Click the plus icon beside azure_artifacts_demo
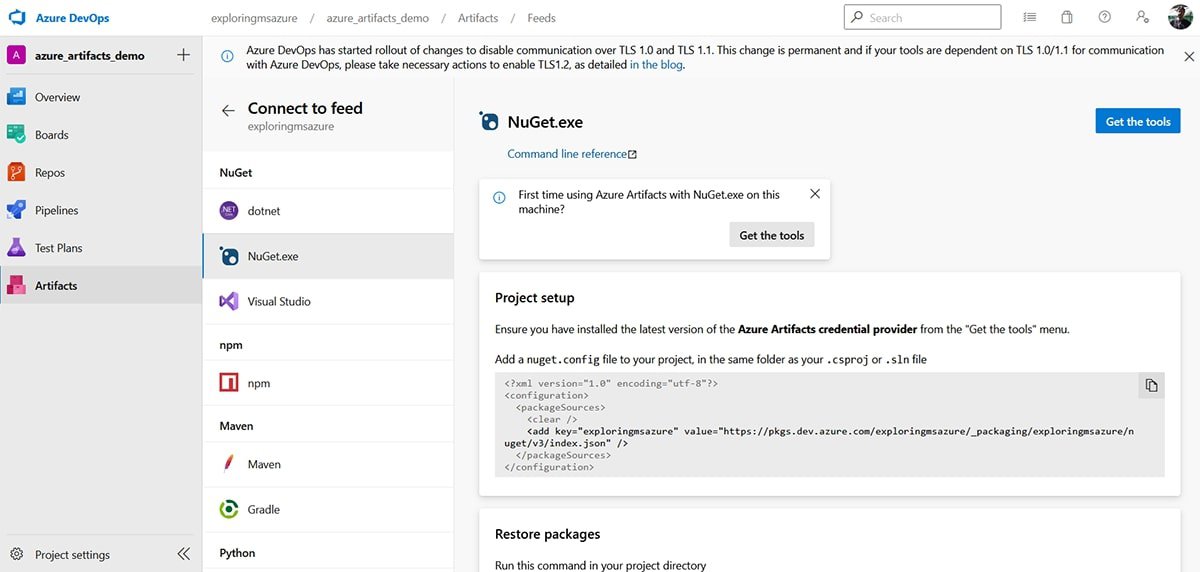Image resolution: width=1200 pixels, height=572 pixels. tap(183, 55)
